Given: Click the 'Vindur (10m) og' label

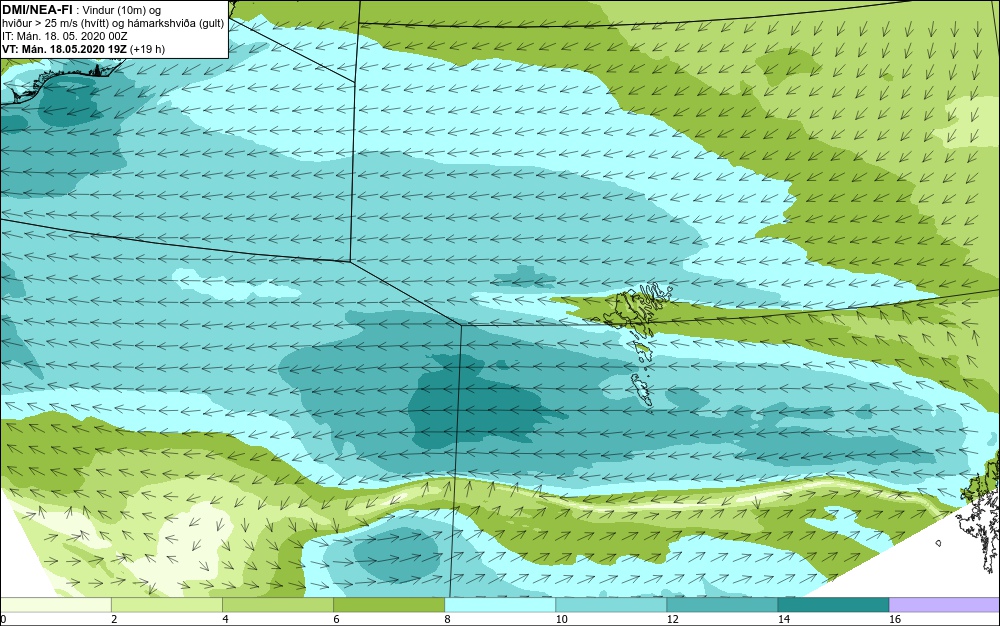Looking at the screenshot, I should 122,11.
